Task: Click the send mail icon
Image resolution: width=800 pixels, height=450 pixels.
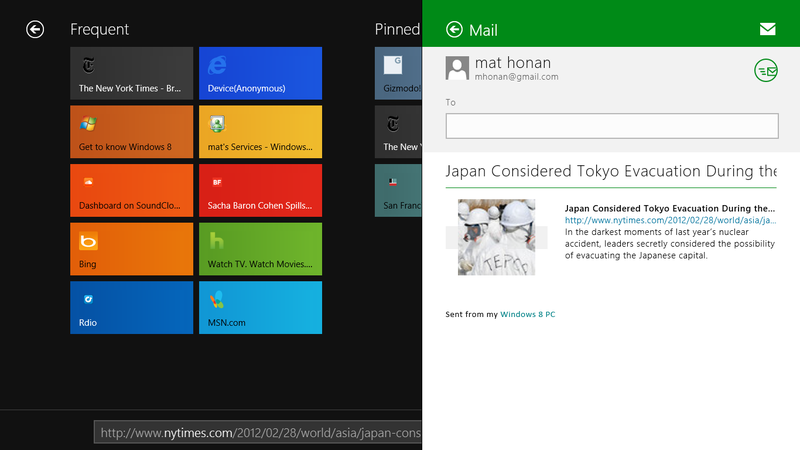Action: [x=766, y=70]
